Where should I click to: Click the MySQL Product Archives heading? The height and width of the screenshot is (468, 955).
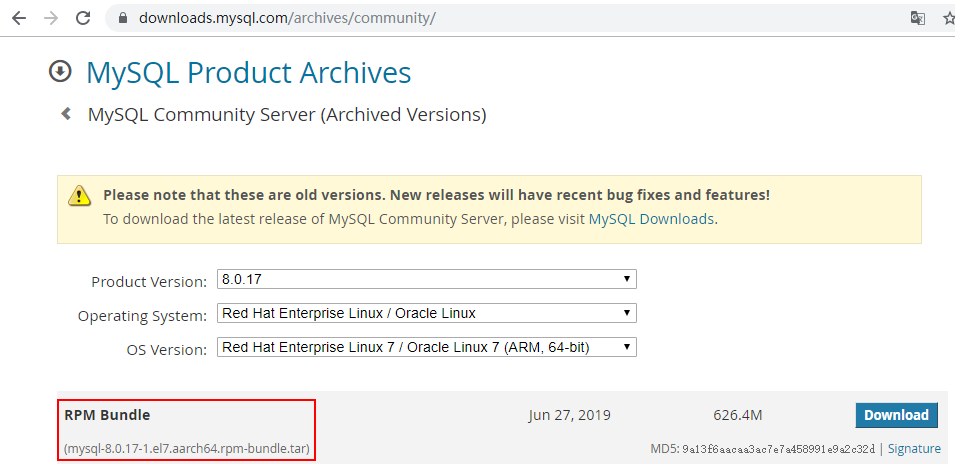[x=248, y=73]
